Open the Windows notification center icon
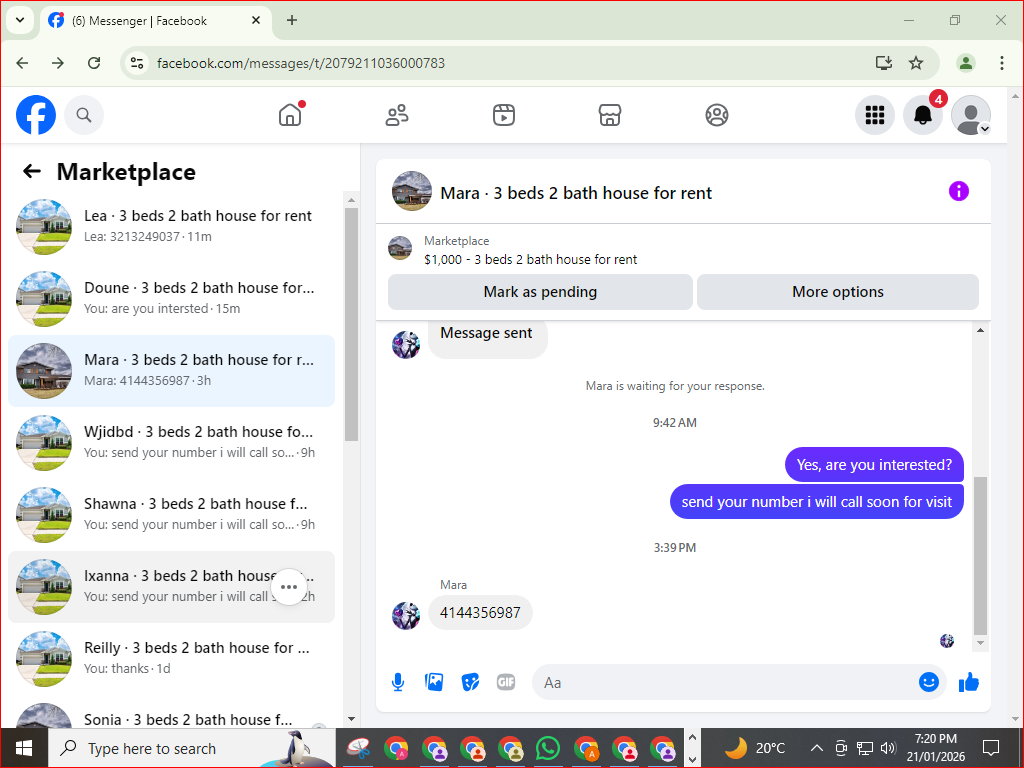The width and height of the screenshot is (1024, 768). coord(991,748)
